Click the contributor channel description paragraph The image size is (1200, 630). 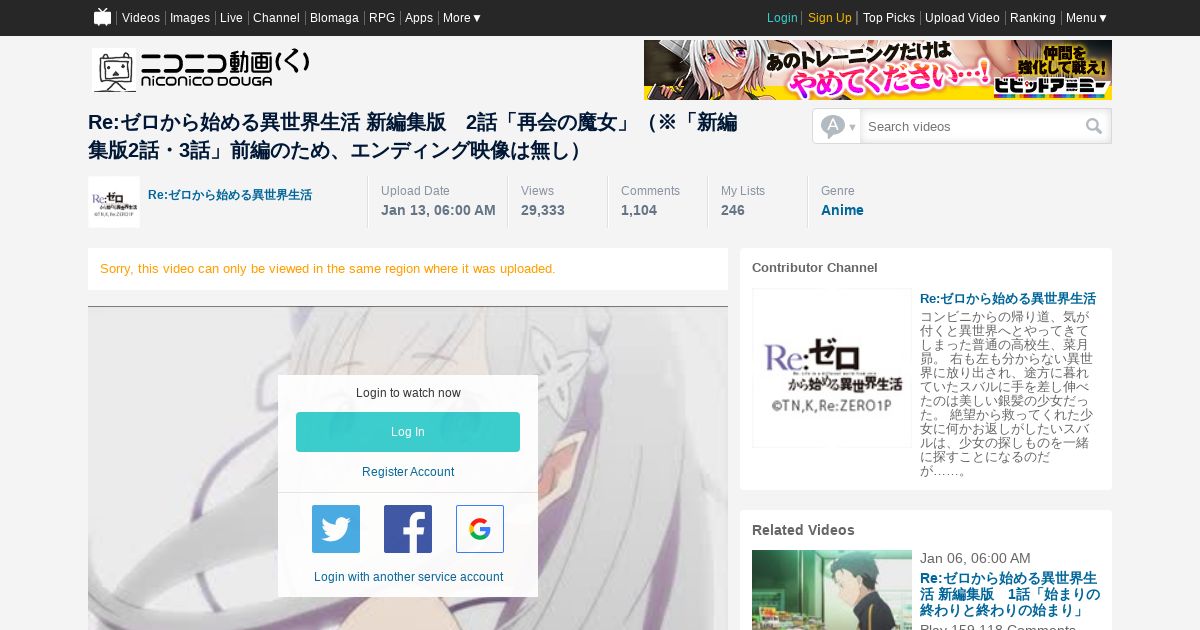[1008, 393]
